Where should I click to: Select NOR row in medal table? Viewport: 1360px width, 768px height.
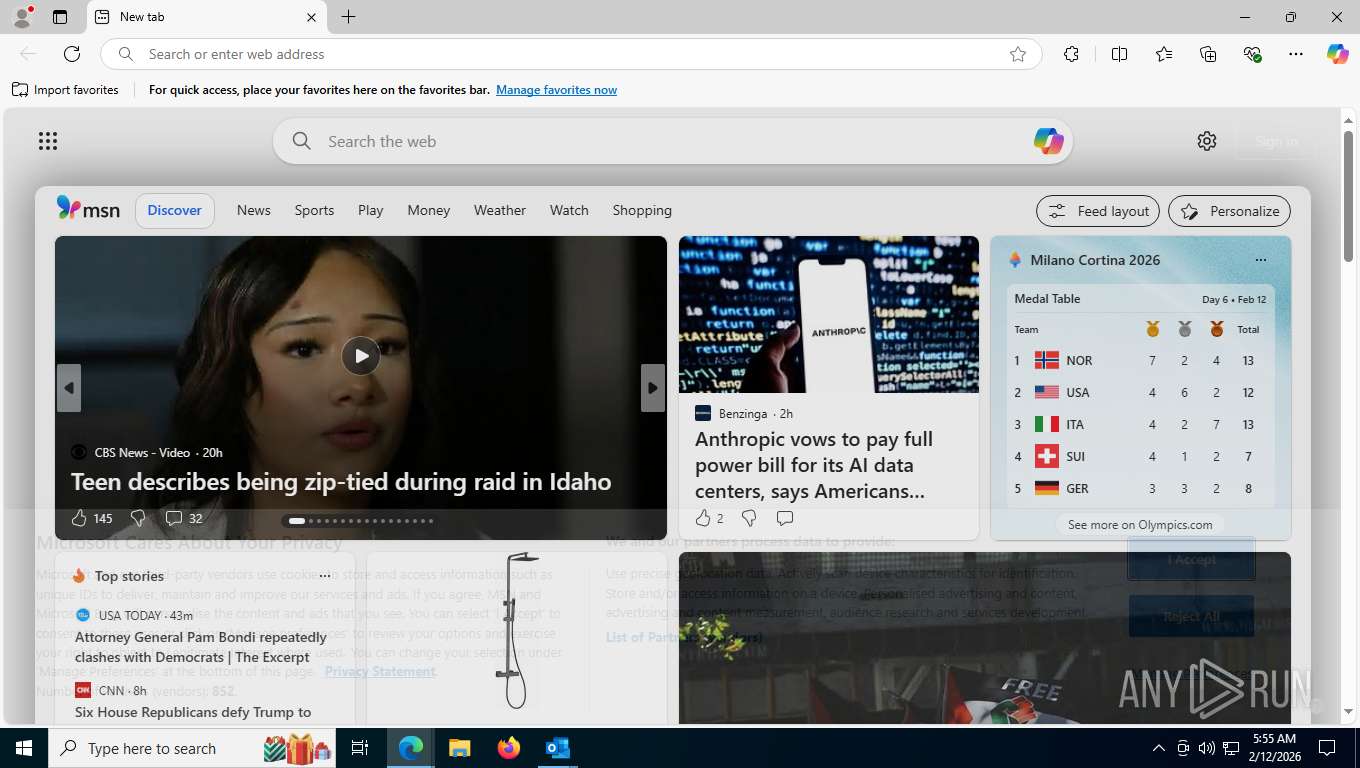1140,360
